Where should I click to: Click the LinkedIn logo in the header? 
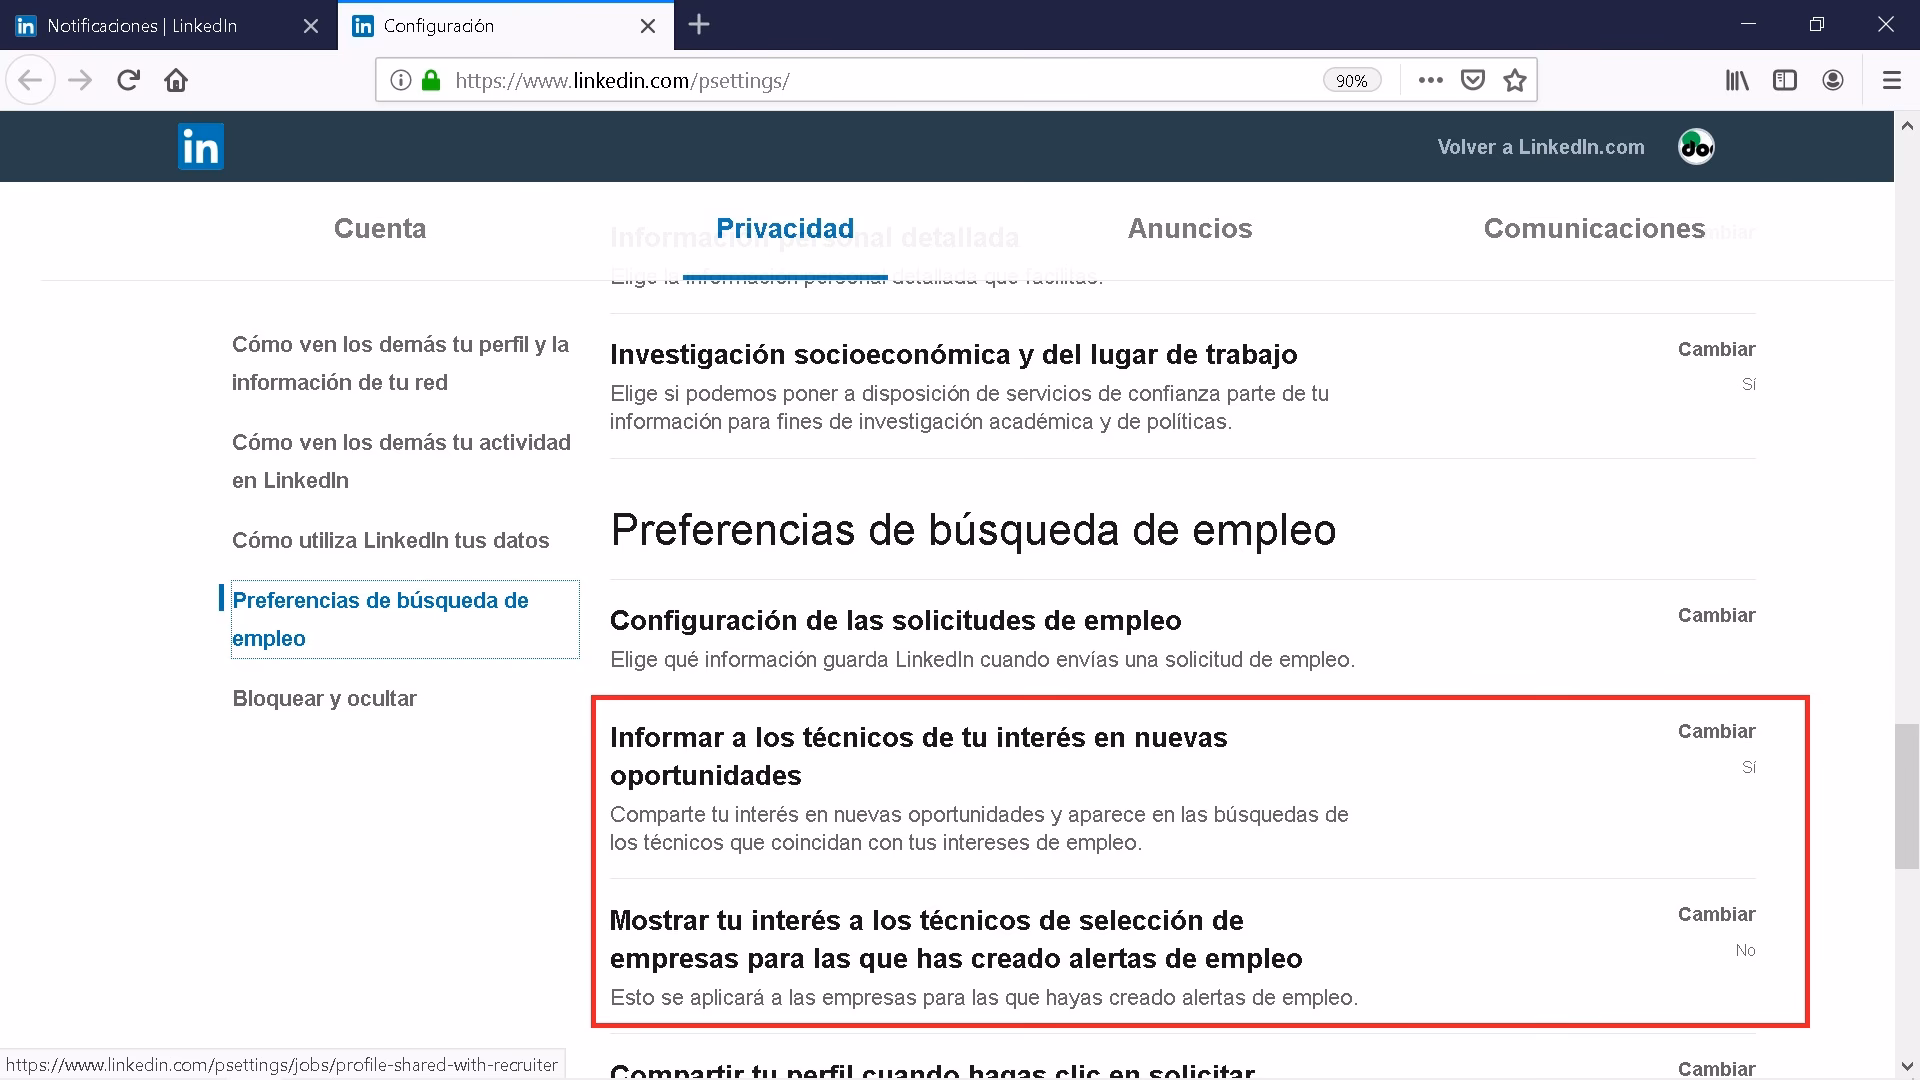200,146
